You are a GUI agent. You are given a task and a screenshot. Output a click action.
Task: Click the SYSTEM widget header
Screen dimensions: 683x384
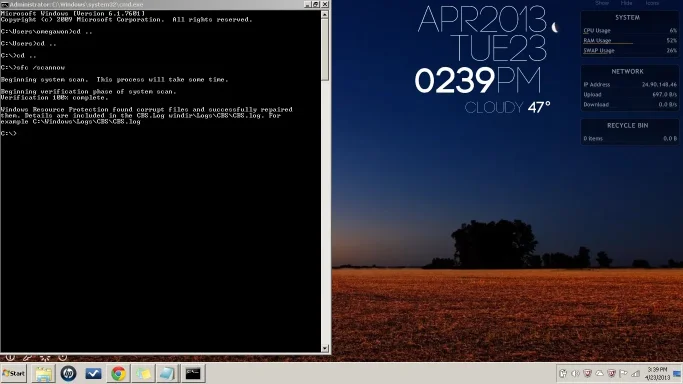pos(627,18)
